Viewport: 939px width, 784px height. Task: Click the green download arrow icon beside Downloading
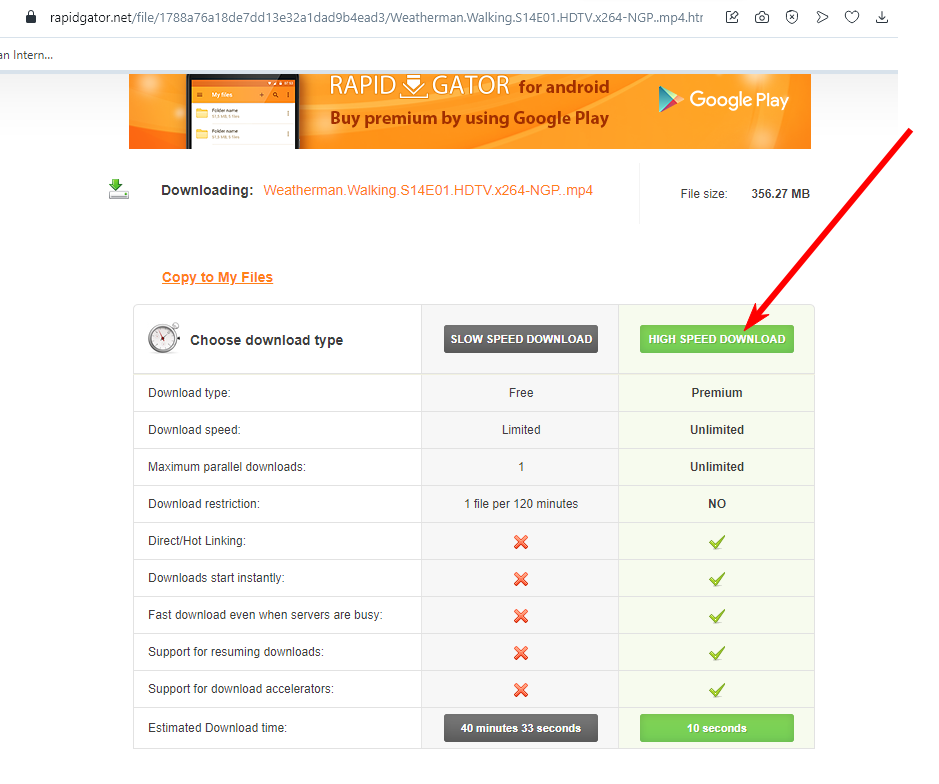119,189
